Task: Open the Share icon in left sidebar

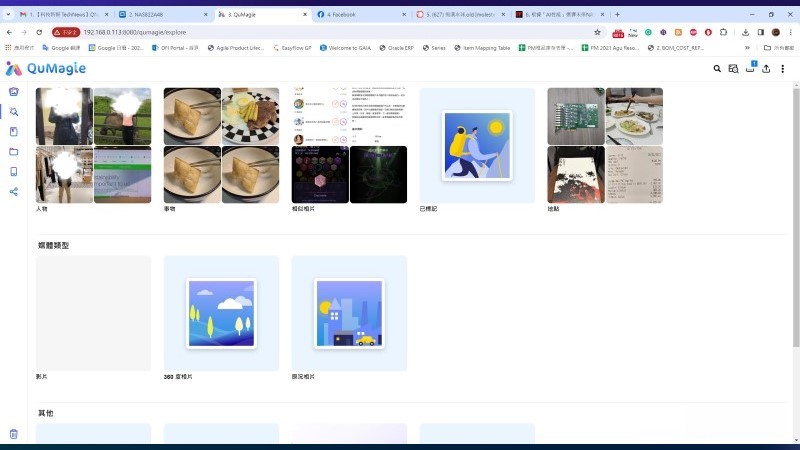Action: tap(14, 191)
